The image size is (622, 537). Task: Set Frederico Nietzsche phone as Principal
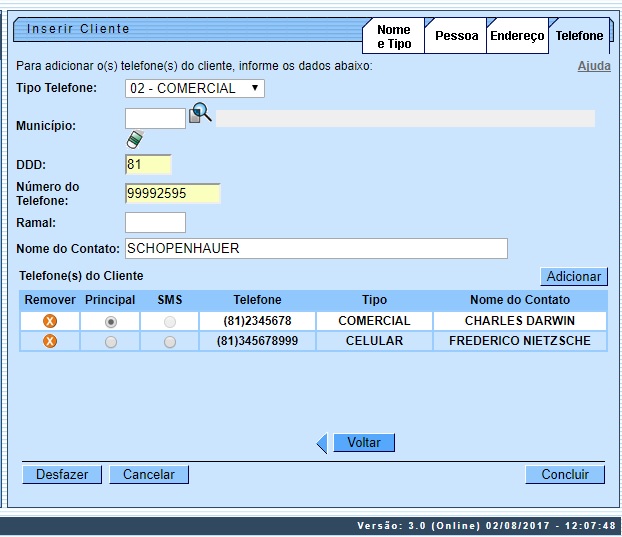(x=110, y=341)
